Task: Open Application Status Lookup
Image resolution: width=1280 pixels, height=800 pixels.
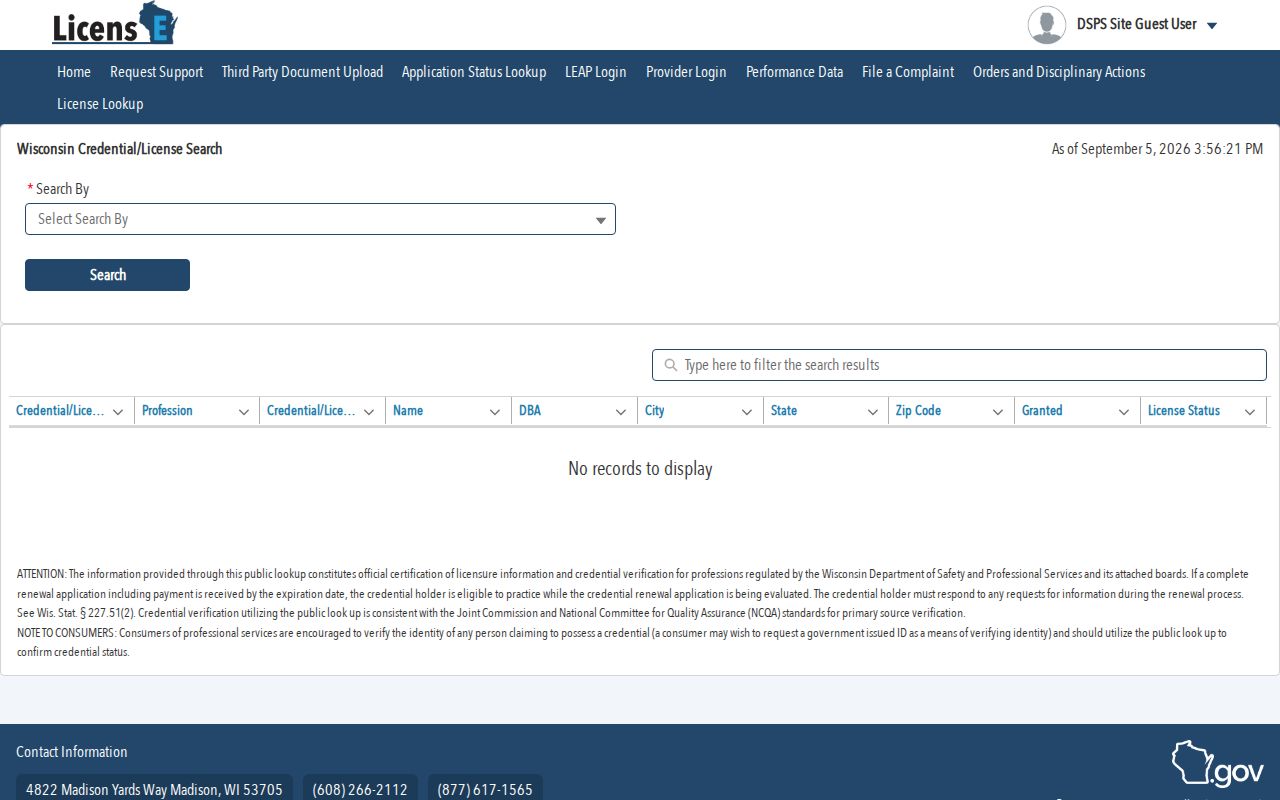Action: [x=474, y=72]
